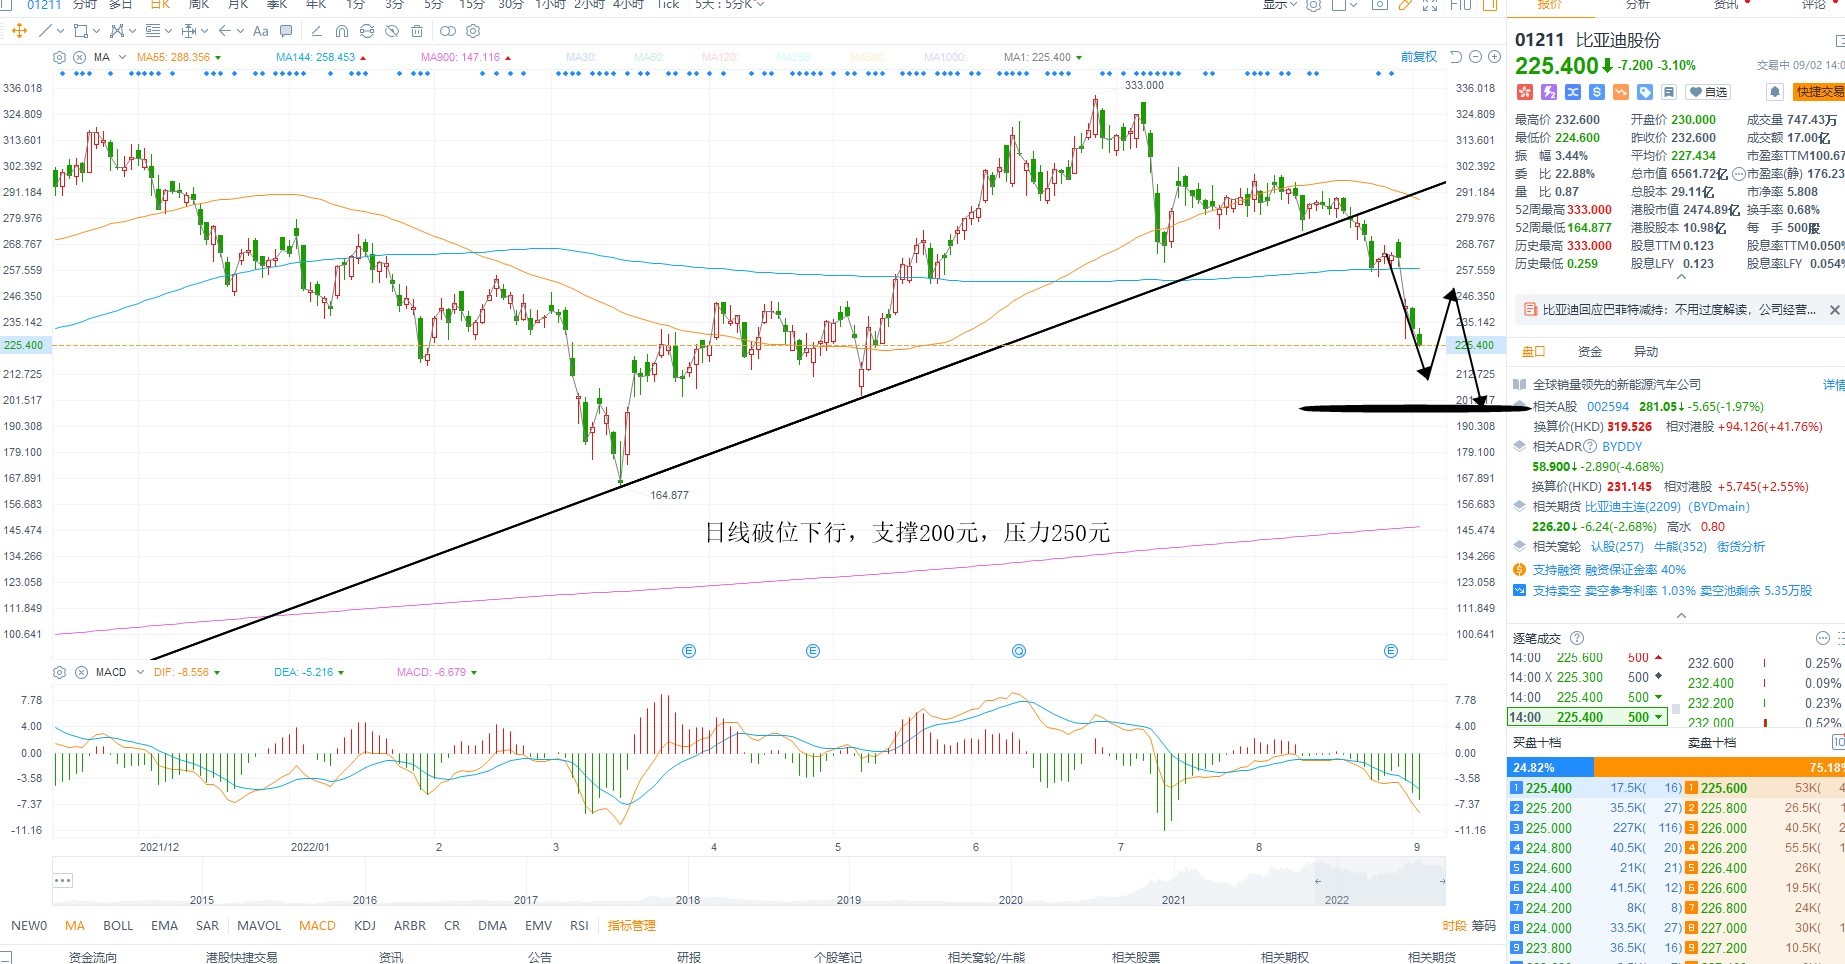
Task: Toggle MA1 line visibility
Action: pos(1042,57)
